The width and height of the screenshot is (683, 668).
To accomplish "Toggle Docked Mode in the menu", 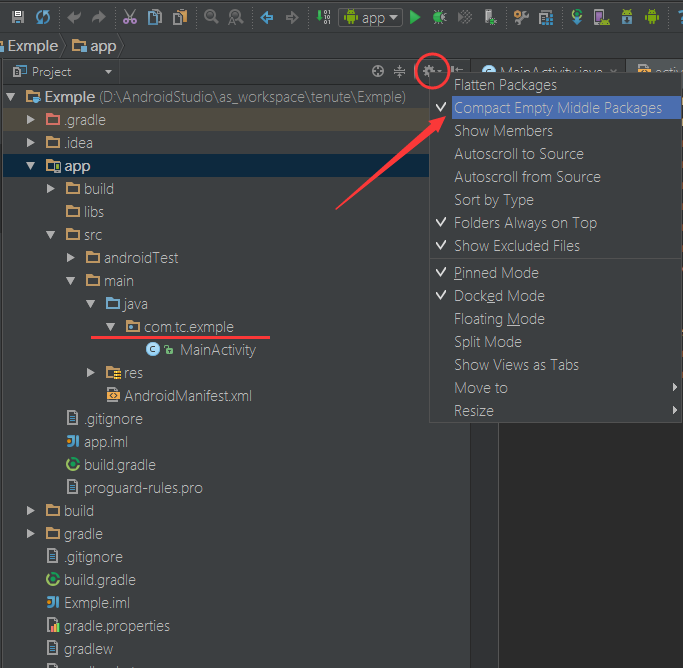I will [555, 296].
